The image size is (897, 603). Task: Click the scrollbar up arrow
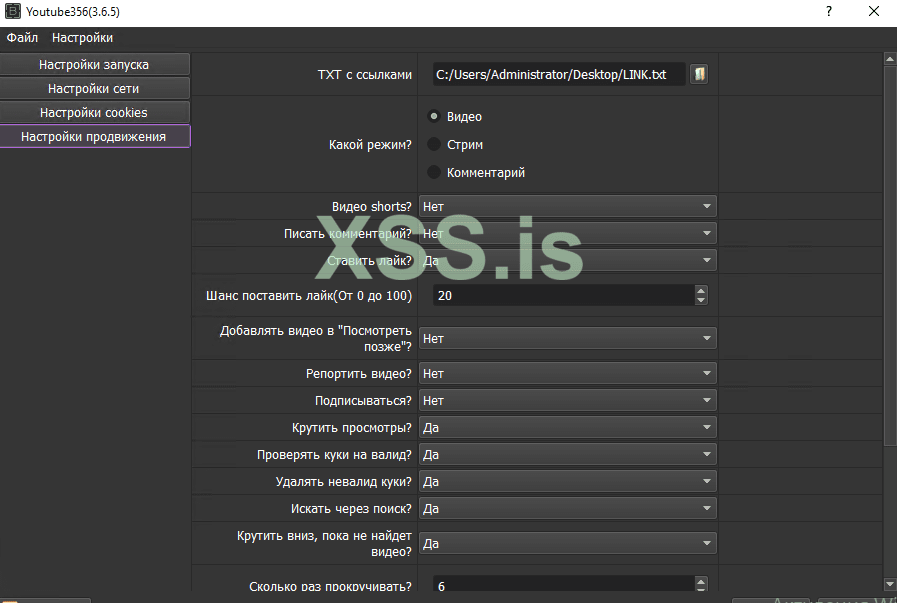click(x=890, y=58)
